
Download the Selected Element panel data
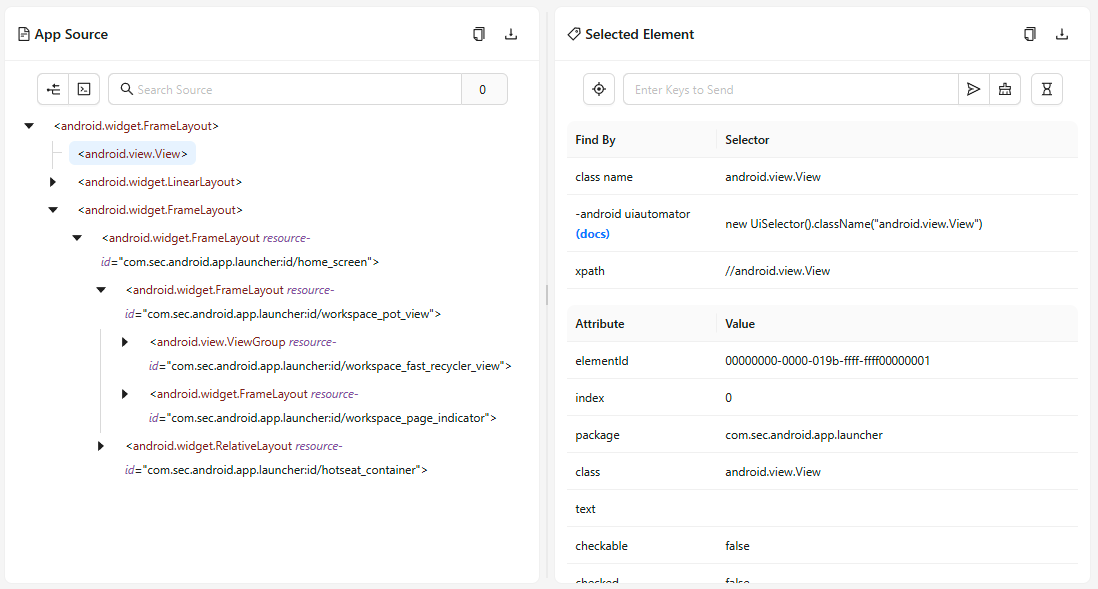1062,34
